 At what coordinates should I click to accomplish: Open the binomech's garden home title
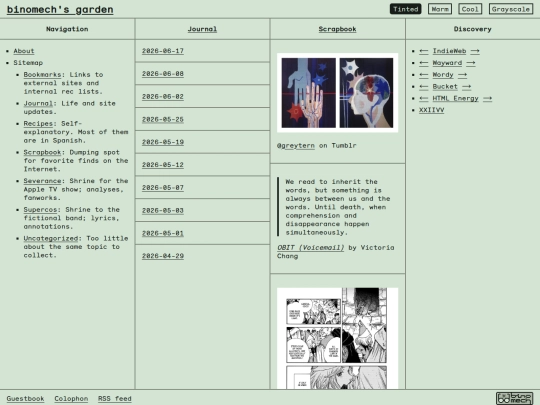pyautogui.click(x=60, y=9)
